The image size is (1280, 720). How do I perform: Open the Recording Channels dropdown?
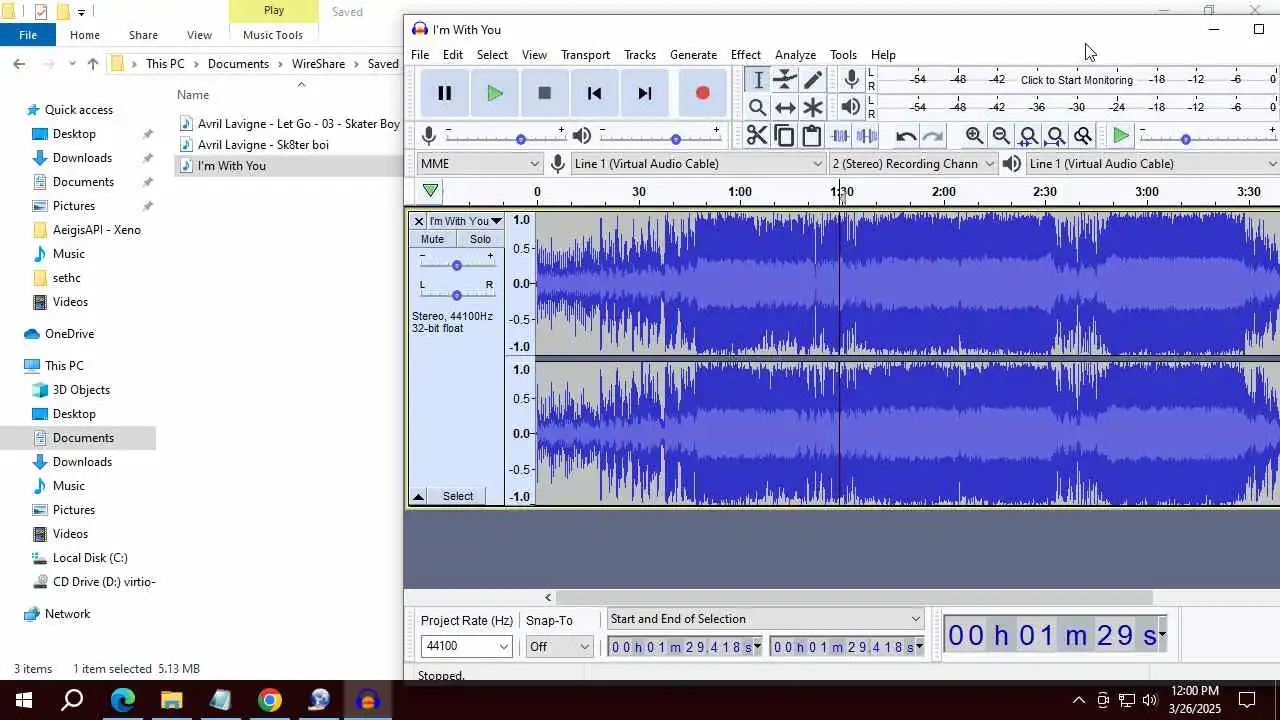[x=913, y=164]
